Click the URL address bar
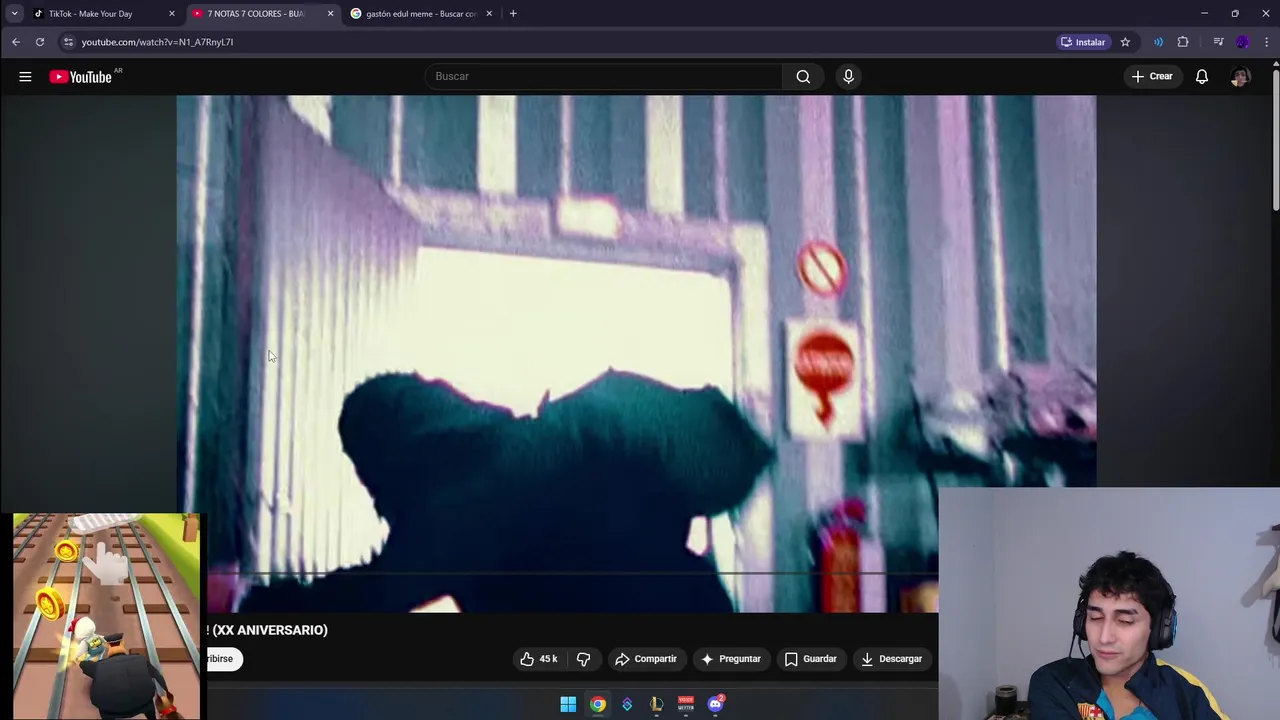The width and height of the screenshot is (1280, 720). (x=560, y=42)
